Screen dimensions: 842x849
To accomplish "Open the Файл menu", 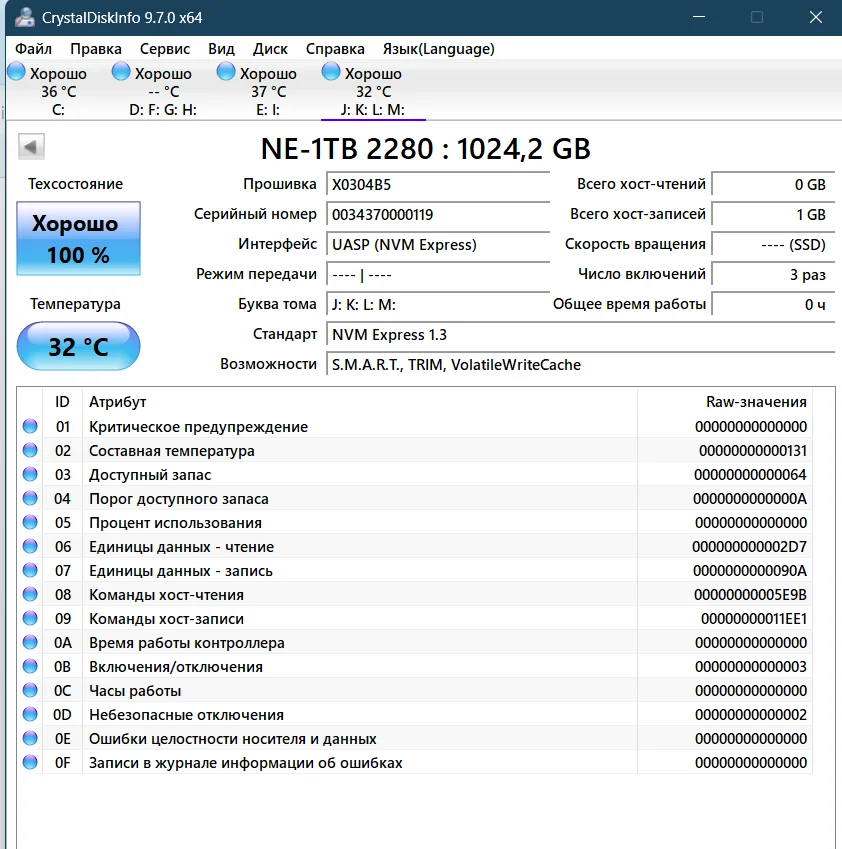I will coord(34,49).
